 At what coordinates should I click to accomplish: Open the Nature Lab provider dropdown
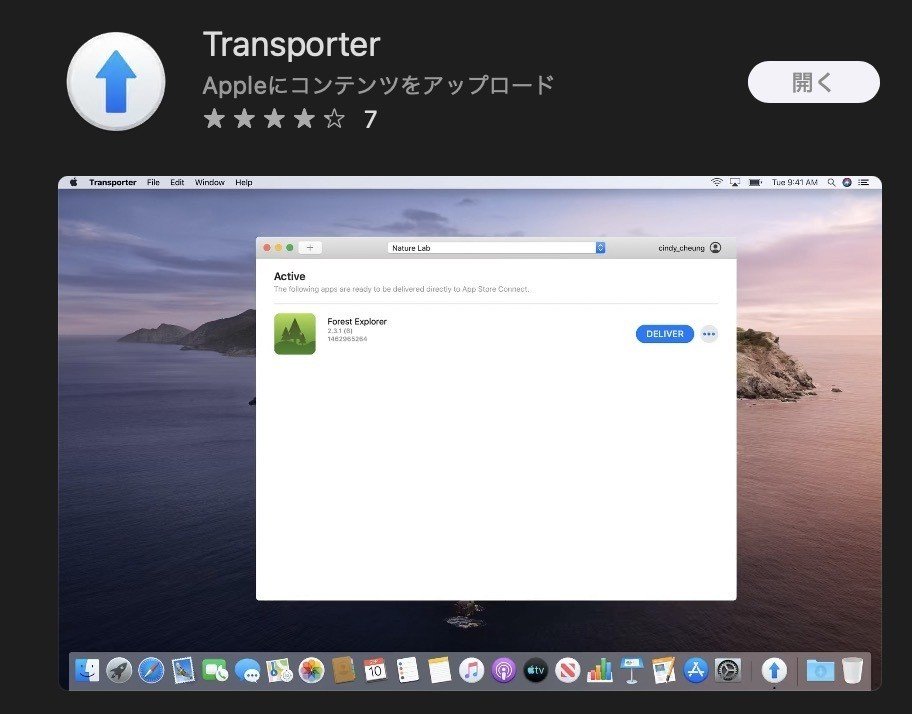[496, 248]
